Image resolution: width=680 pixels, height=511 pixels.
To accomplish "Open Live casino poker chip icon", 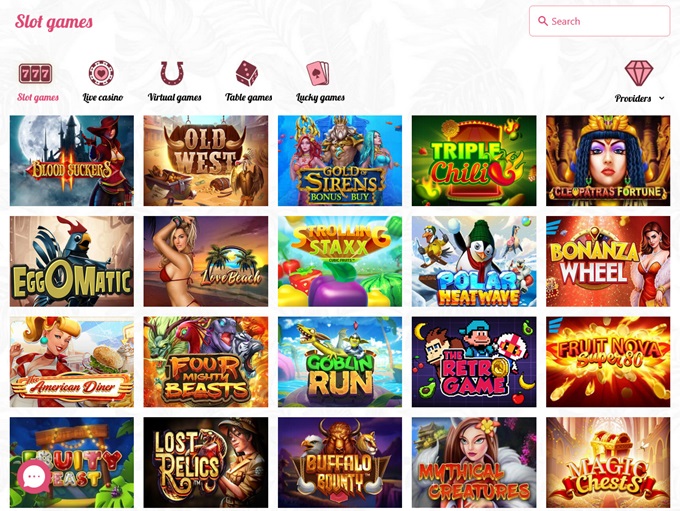I will pos(101,73).
